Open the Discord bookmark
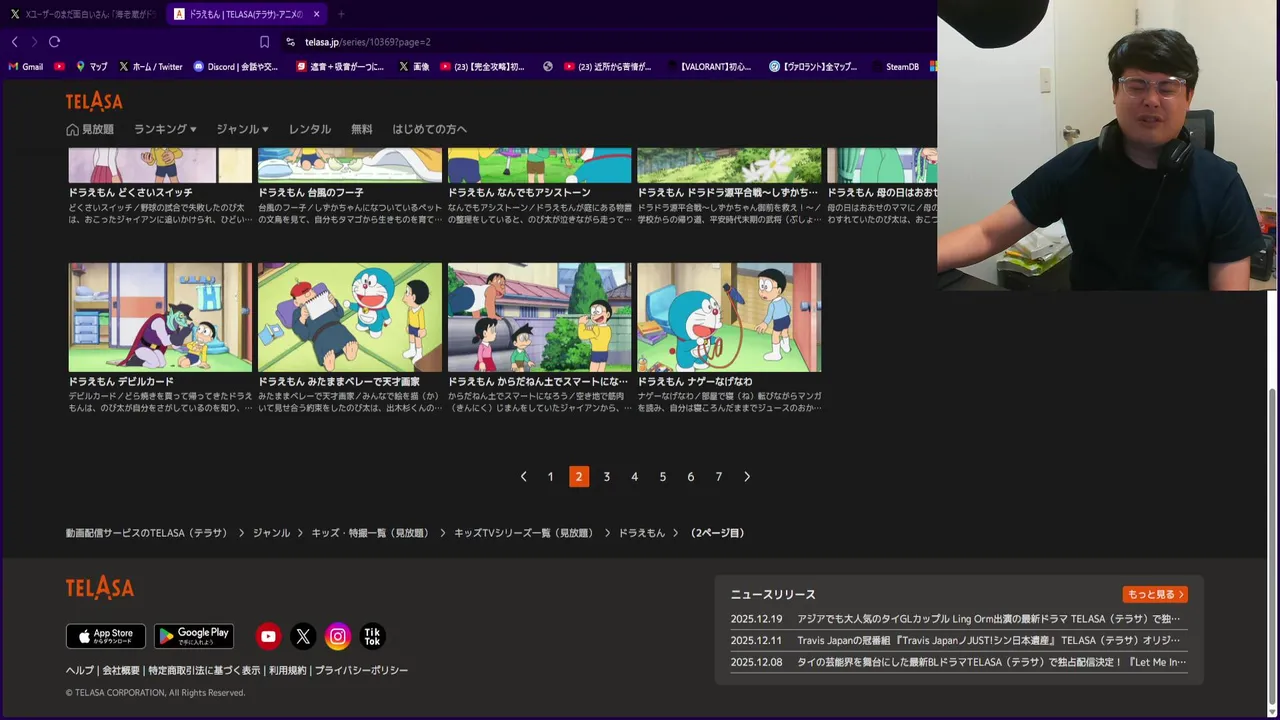 point(236,67)
